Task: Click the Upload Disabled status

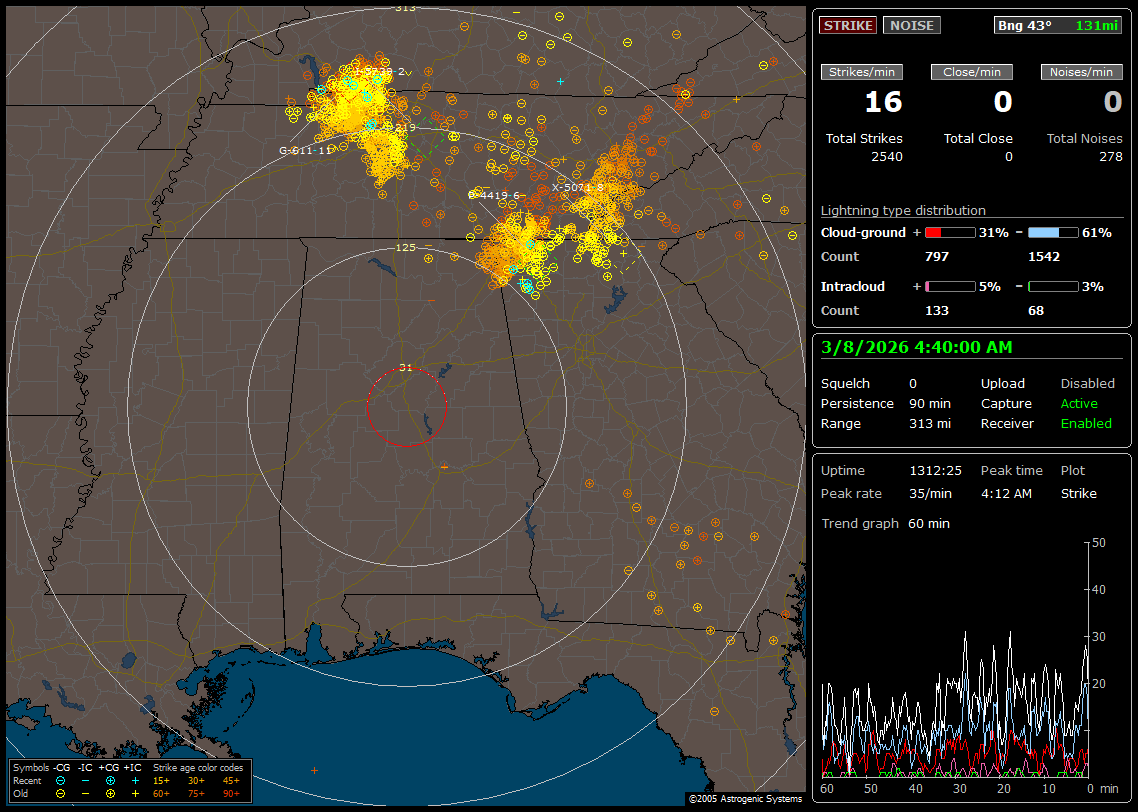Action: pos(1087,383)
